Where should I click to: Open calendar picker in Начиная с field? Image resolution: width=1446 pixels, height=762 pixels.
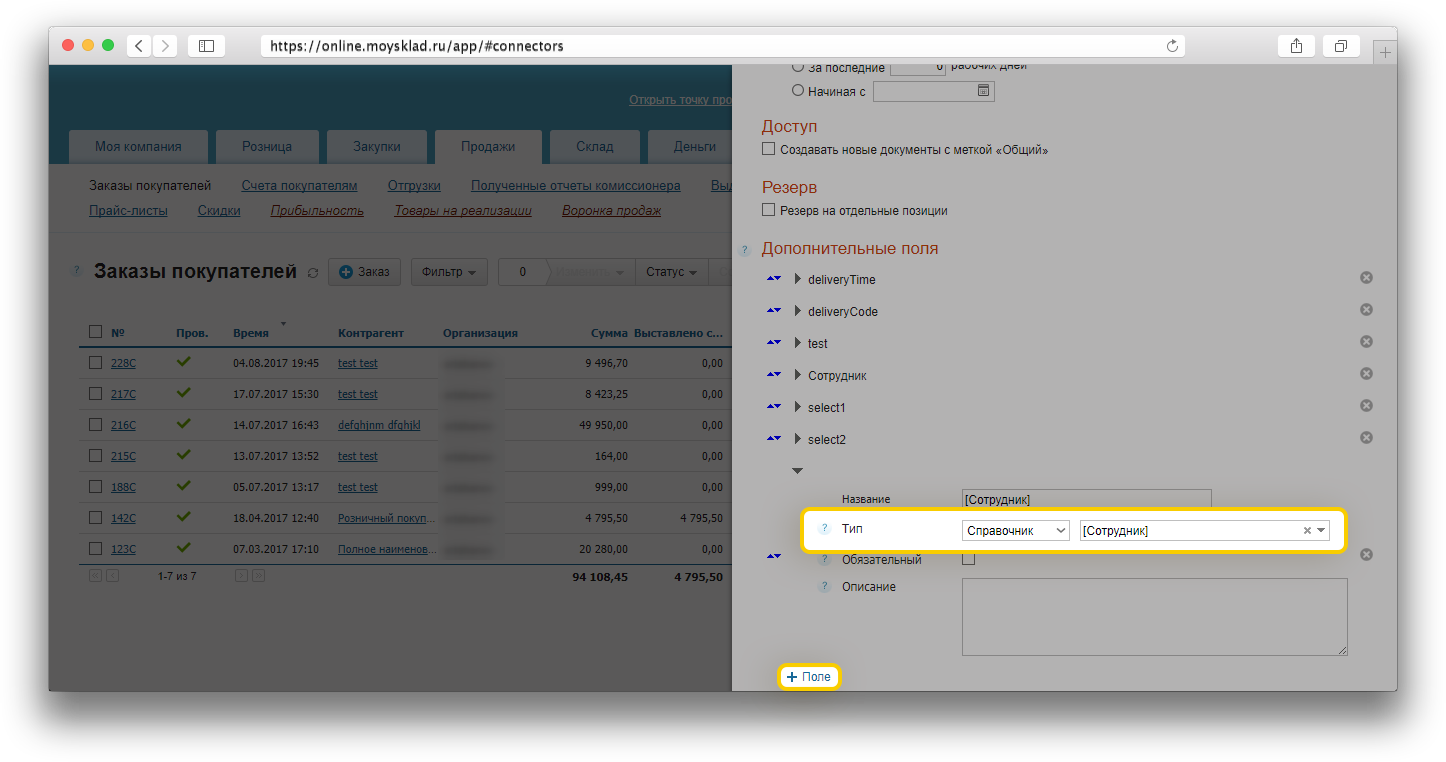point(983,91)
